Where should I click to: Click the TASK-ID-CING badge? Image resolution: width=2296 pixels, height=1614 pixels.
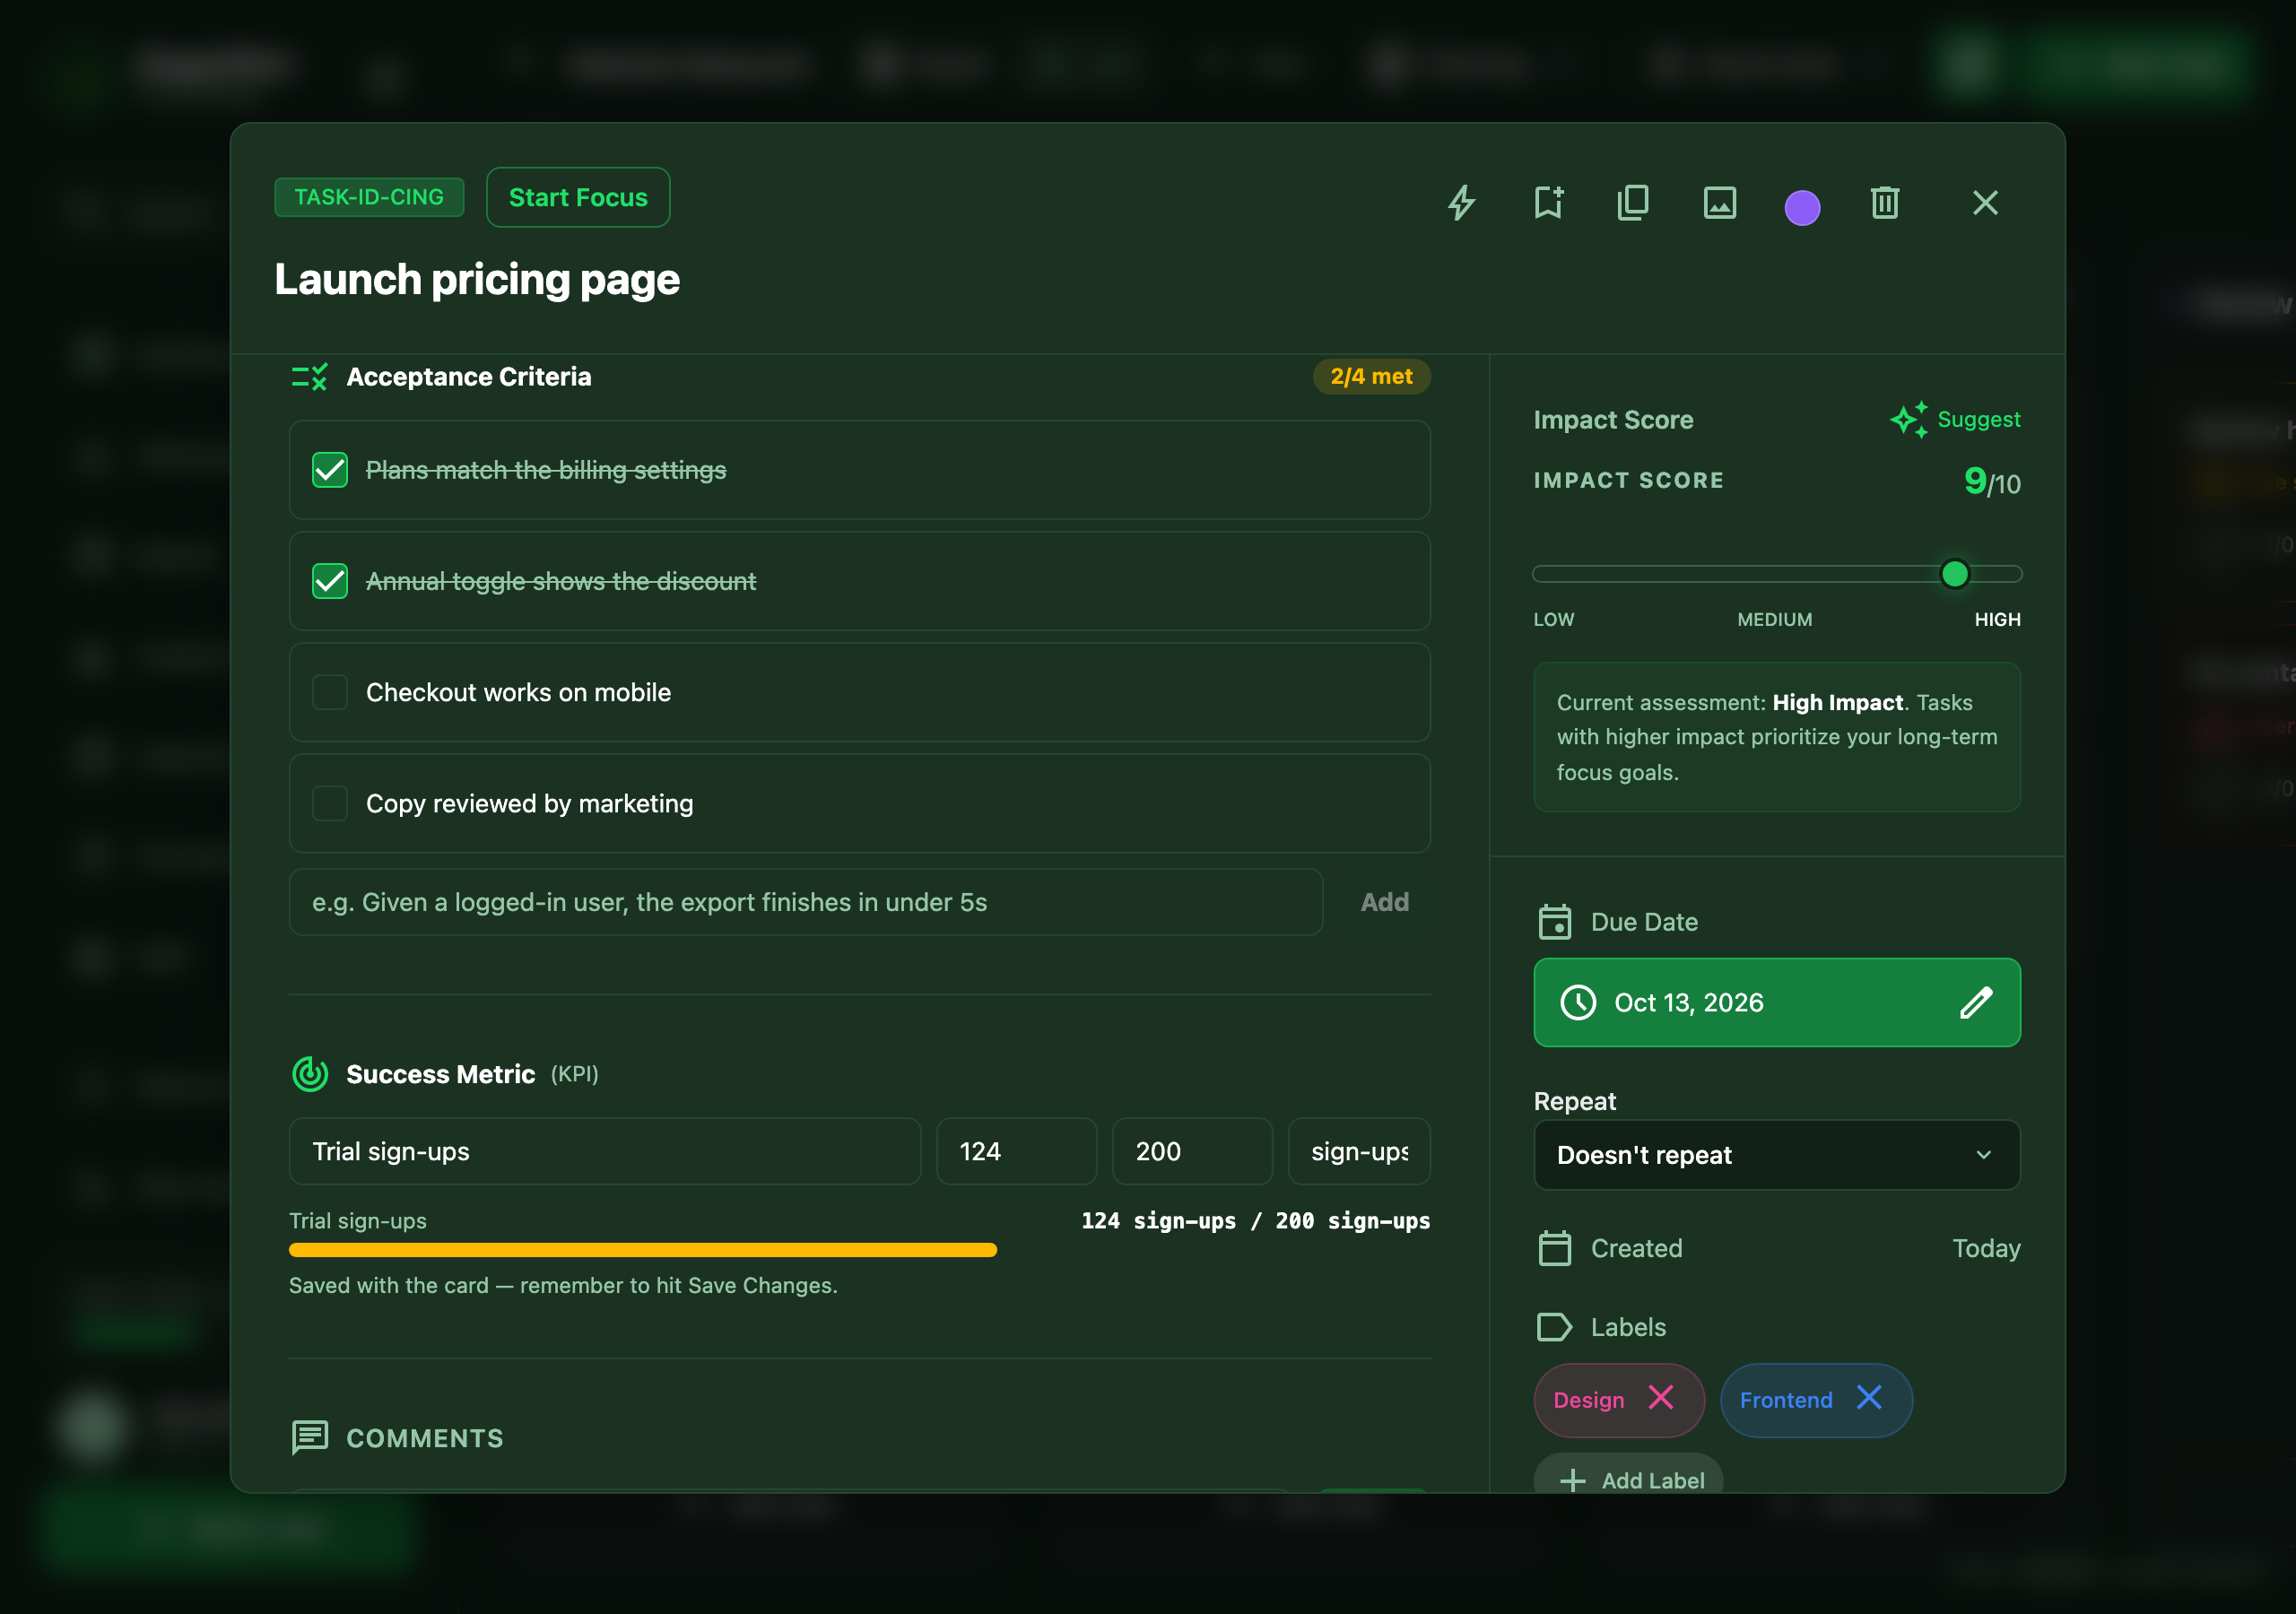click(x=369, y=197)
